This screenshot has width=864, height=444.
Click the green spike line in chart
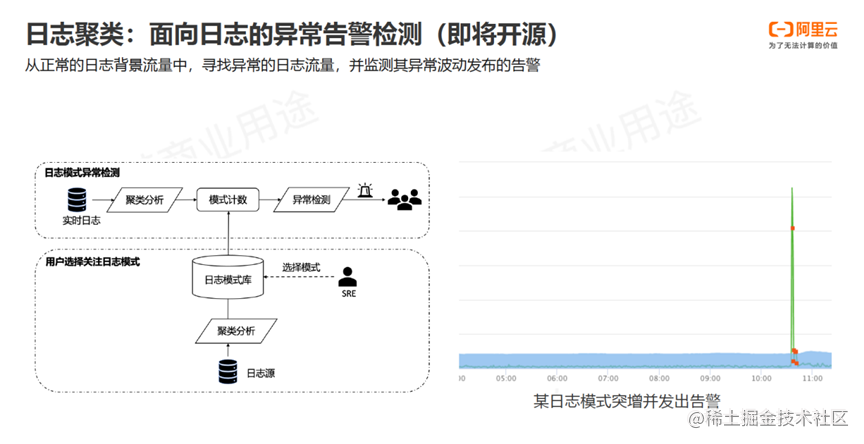[792, 275]
